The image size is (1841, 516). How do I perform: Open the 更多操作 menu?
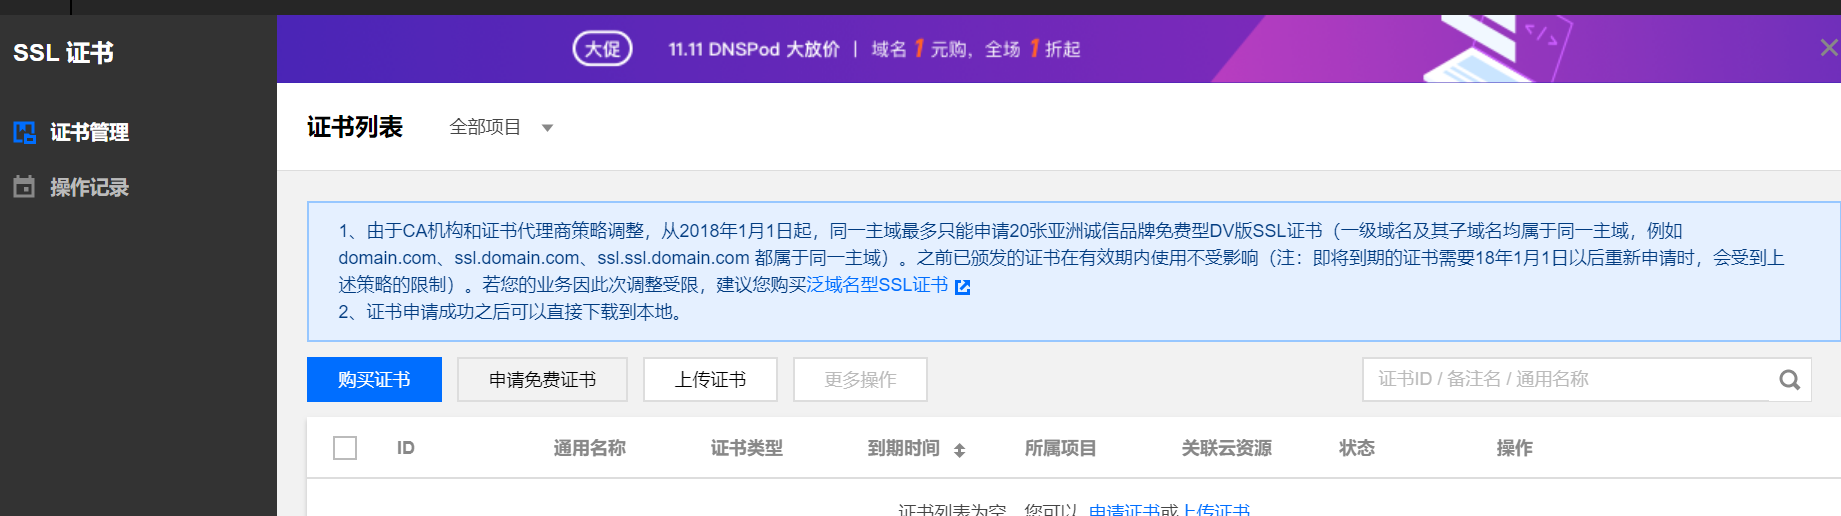pyautogui.click(x=860, y=379)
